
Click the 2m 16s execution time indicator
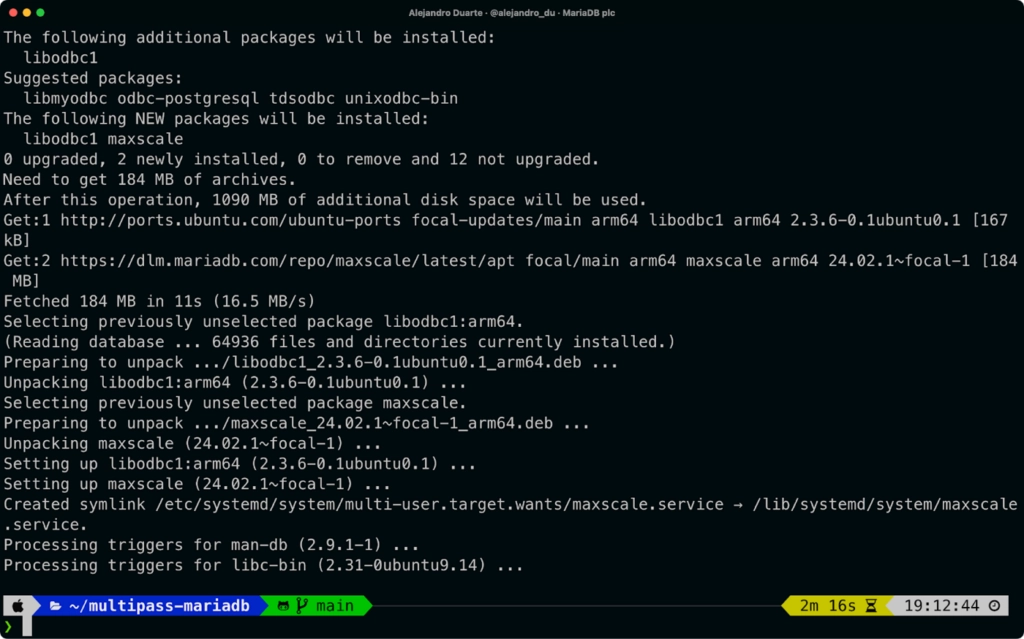828,605
